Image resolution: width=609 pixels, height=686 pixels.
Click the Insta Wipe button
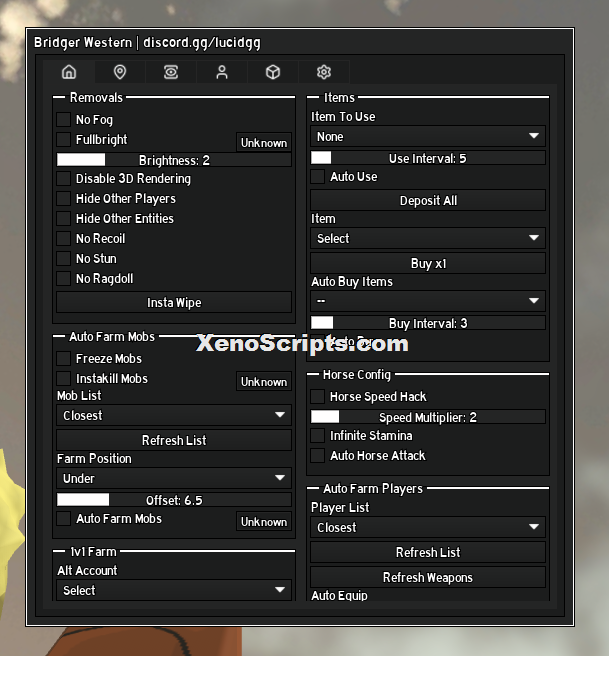[x=174, y=302]
